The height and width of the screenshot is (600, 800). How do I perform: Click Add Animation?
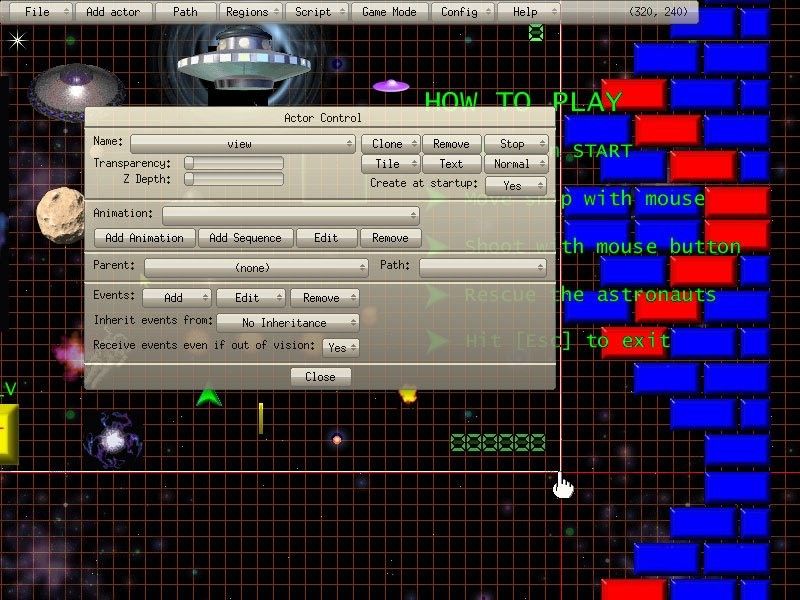coord(143,238)
